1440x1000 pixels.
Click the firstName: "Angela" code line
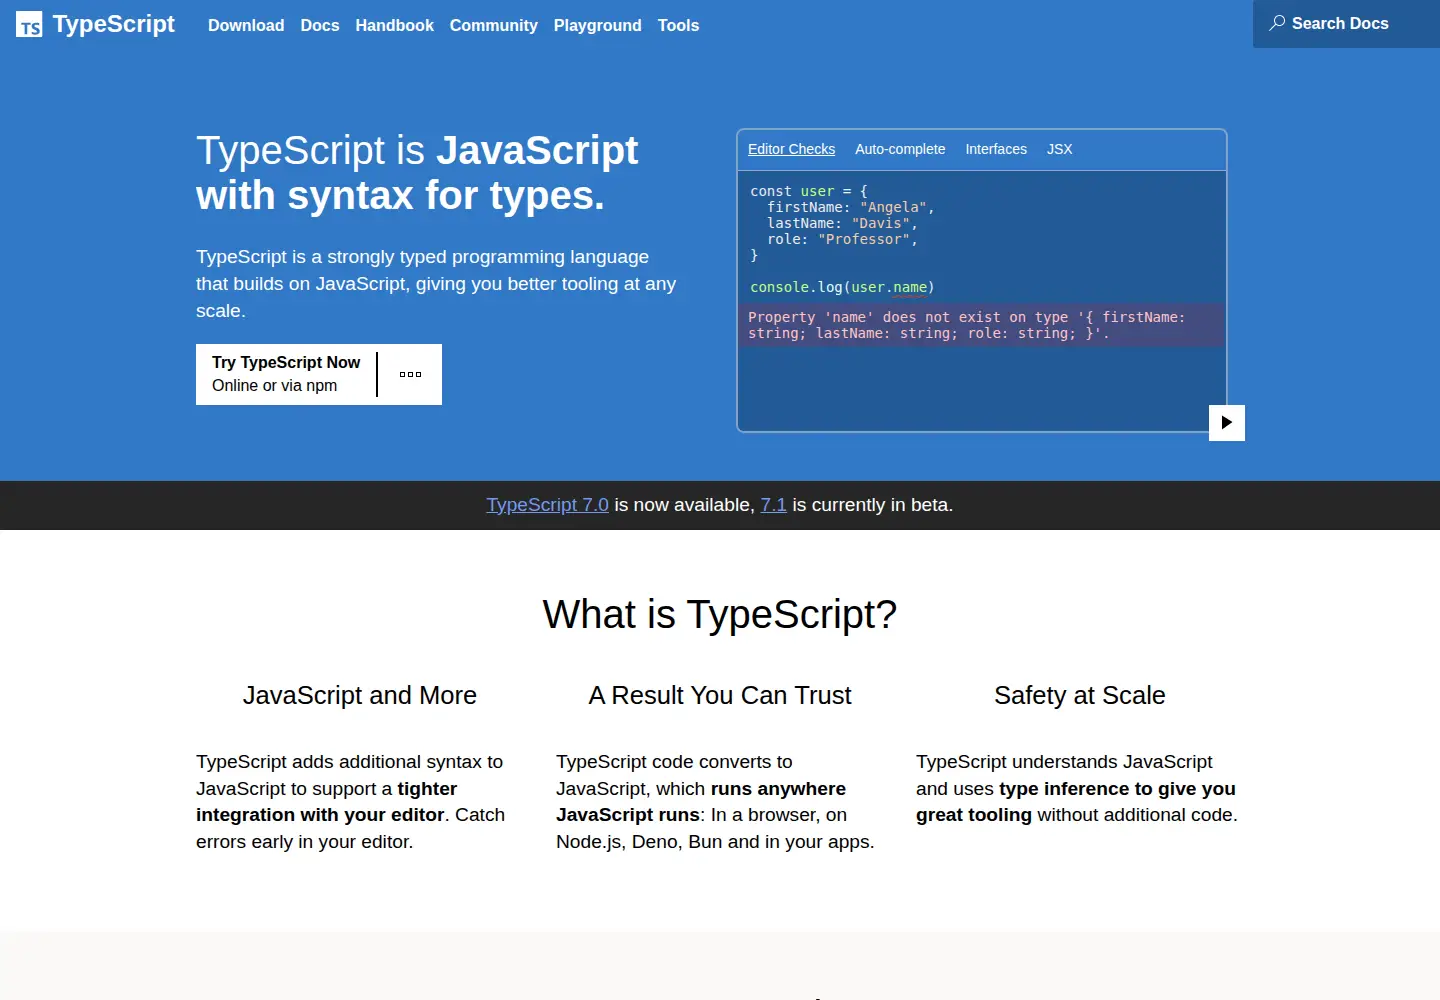pos(851,207)
